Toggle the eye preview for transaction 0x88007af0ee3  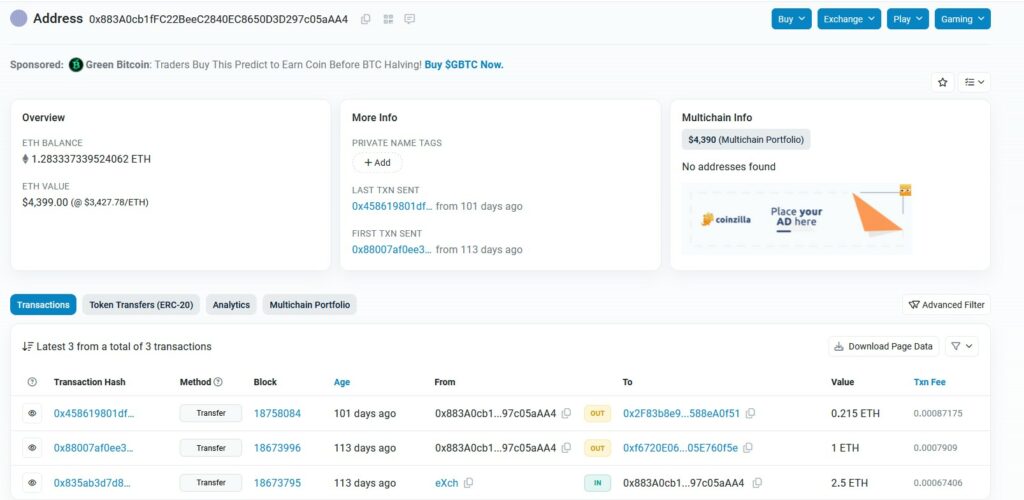click(32, 448)
